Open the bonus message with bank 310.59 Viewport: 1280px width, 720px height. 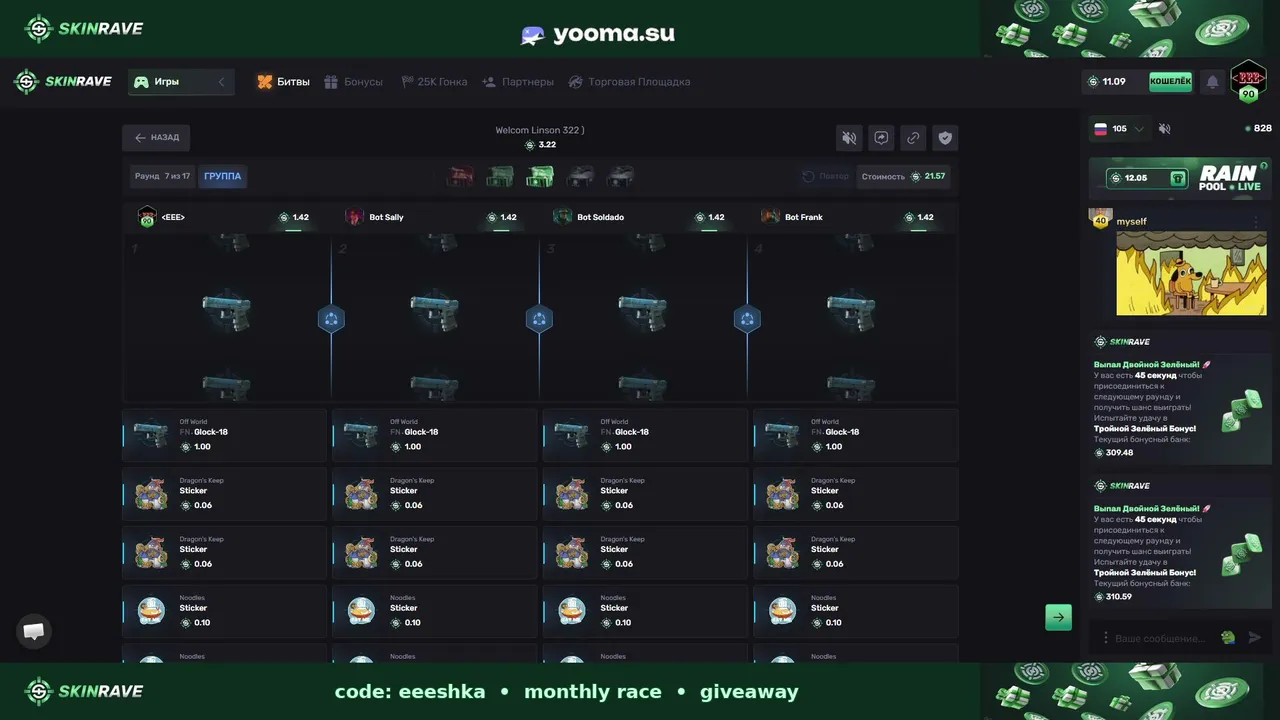[x=1180, y=541]
